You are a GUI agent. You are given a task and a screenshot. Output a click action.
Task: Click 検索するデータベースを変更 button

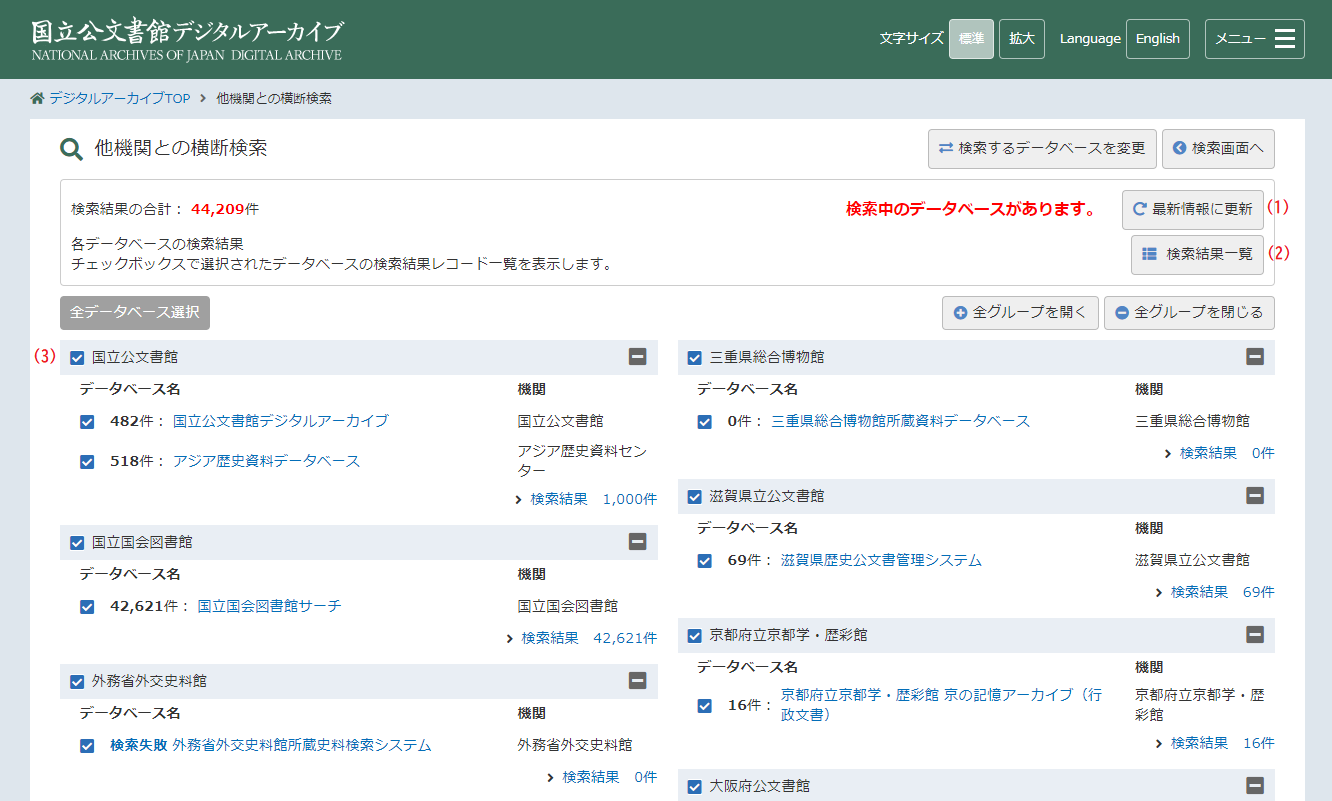pyautogui.click(x=1042, y=148)
